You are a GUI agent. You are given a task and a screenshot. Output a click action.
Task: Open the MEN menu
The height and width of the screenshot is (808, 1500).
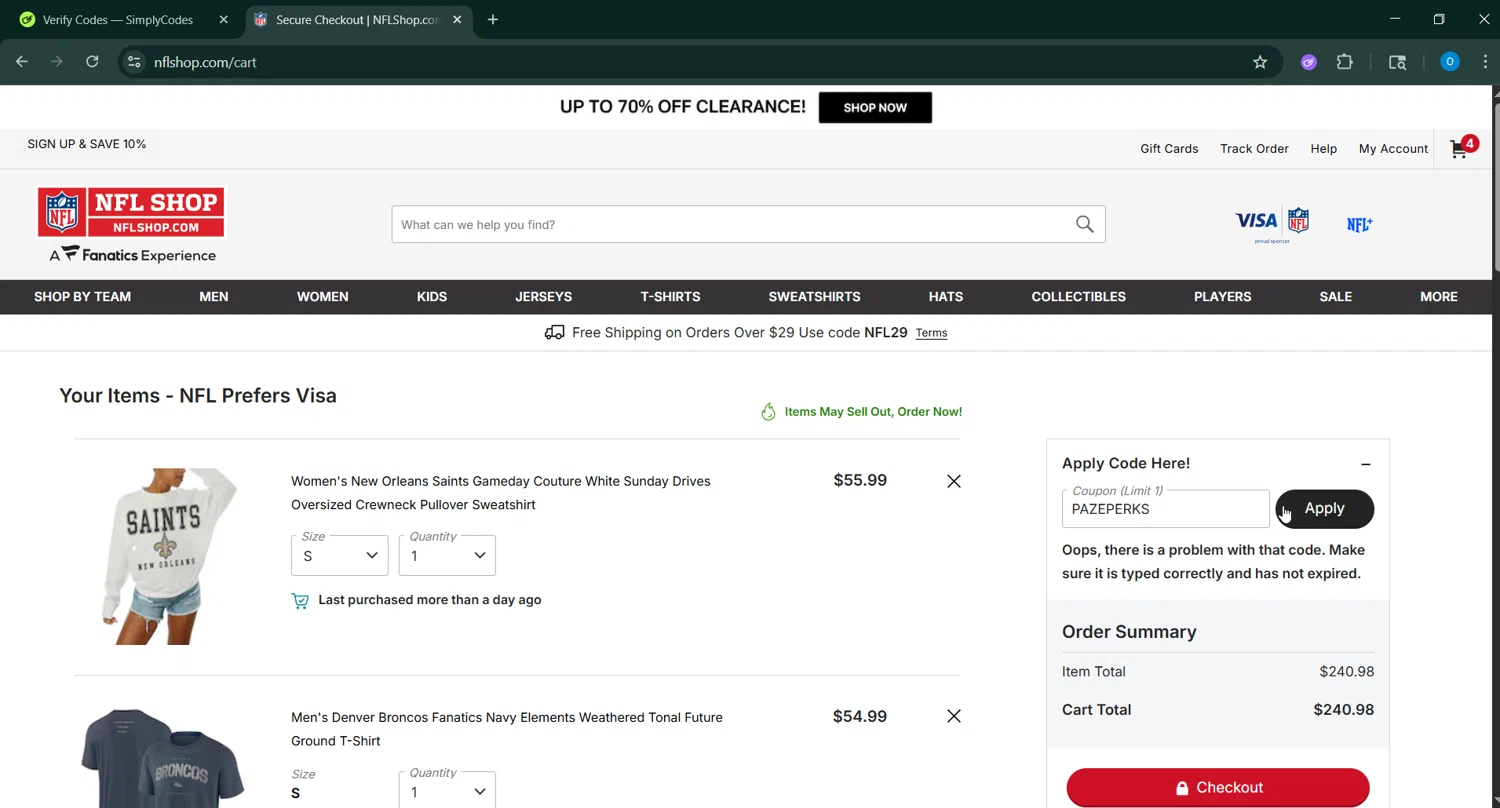pyautogui.click(x=214, y=296)
